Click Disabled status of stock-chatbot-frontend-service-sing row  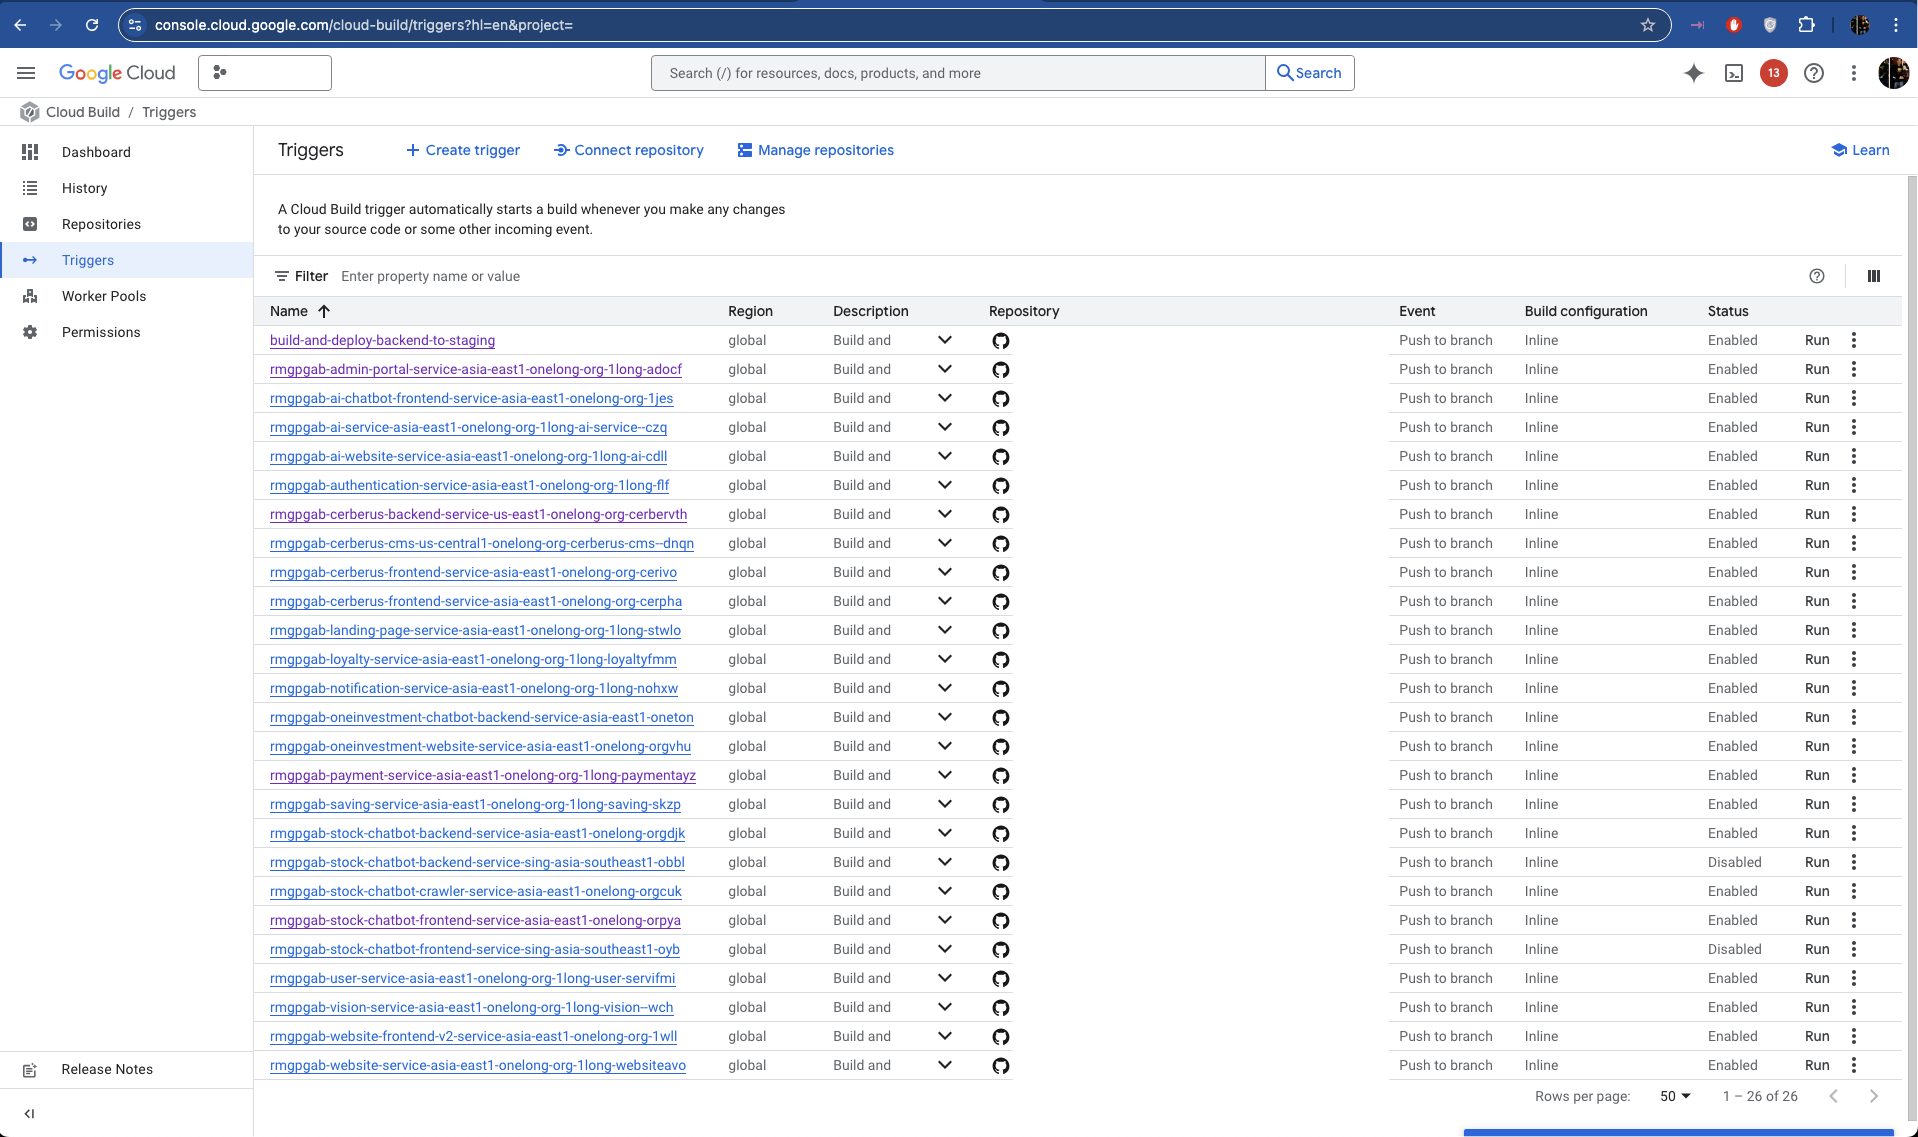(x=1734, y=949)
